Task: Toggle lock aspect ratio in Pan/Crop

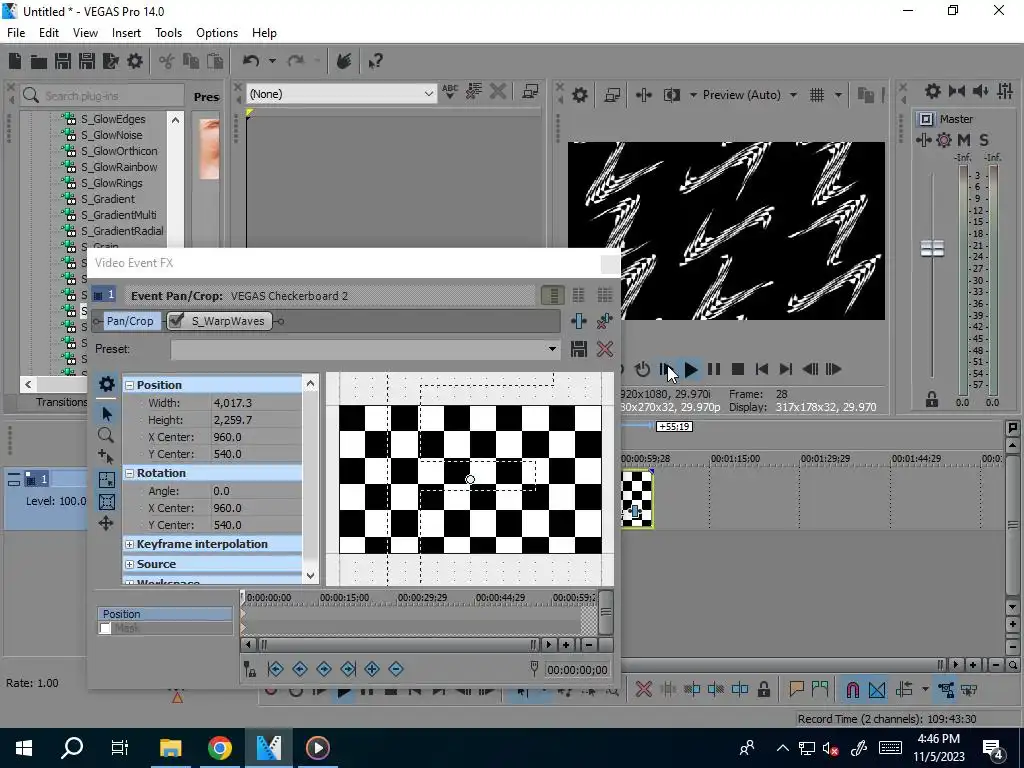Action: (106, 479)
